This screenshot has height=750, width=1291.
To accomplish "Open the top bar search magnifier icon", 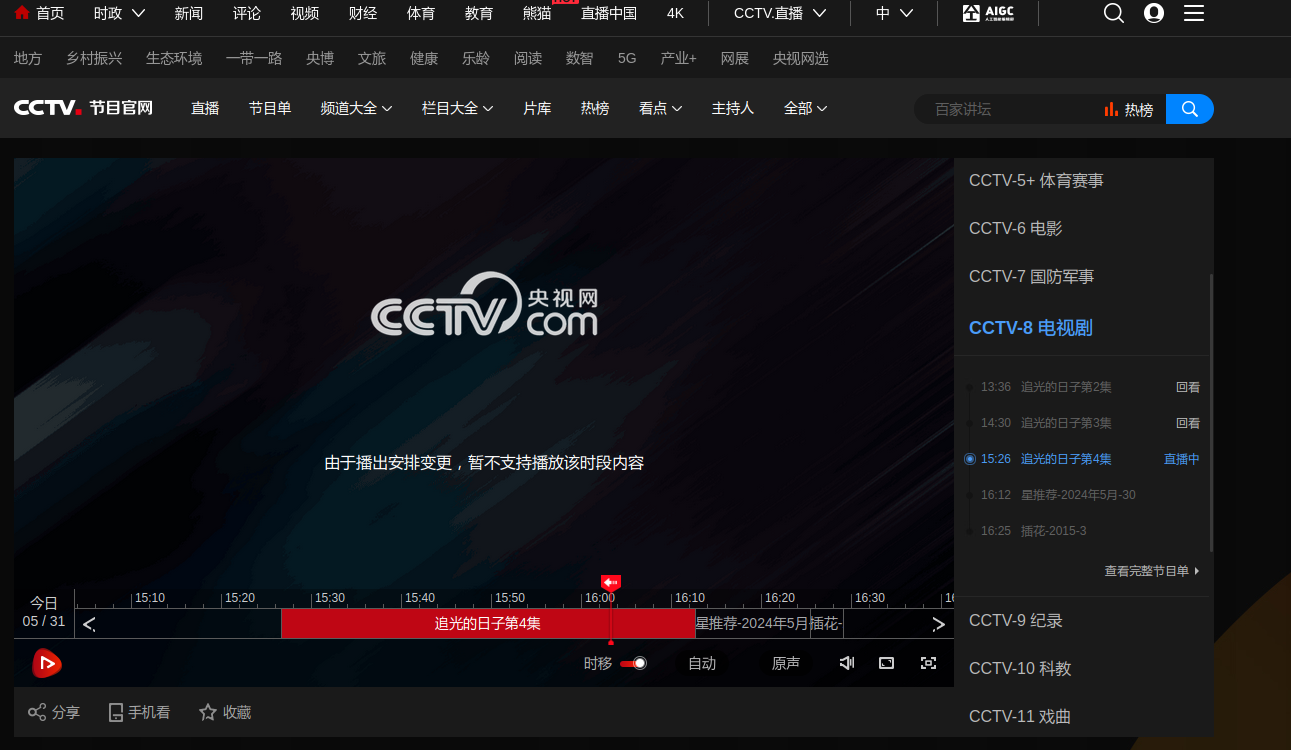I will coord(1113,13).
